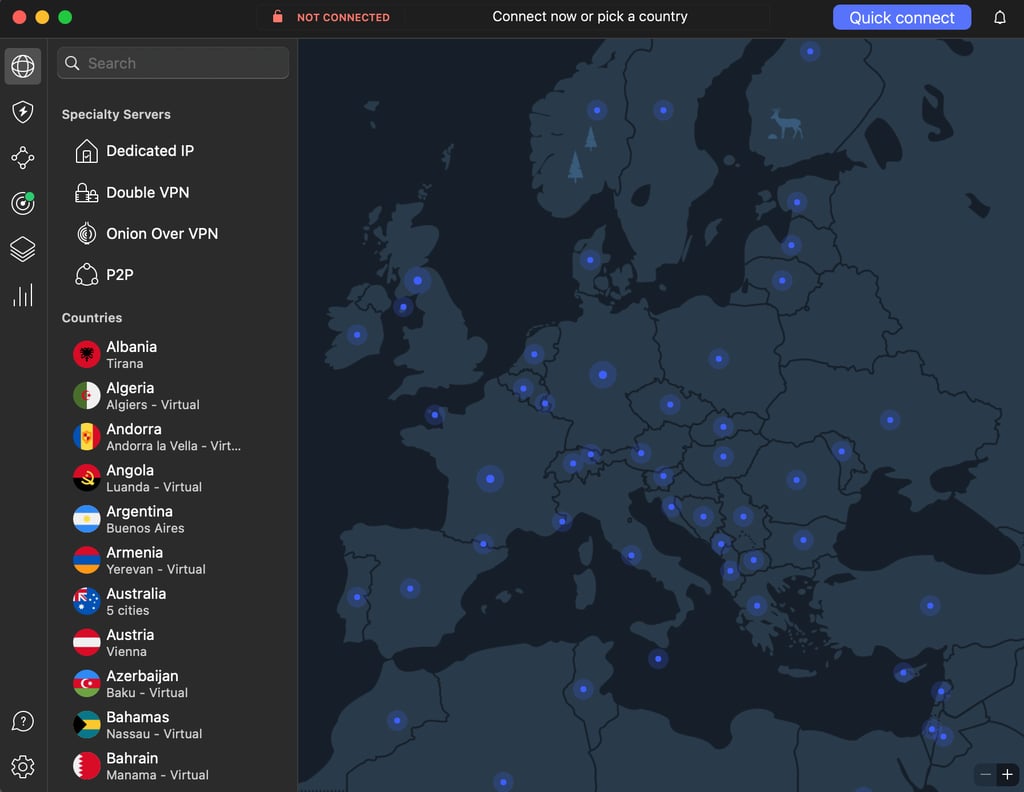
Task: Connect to Andorra la Vella server
Action: point(173,437)
